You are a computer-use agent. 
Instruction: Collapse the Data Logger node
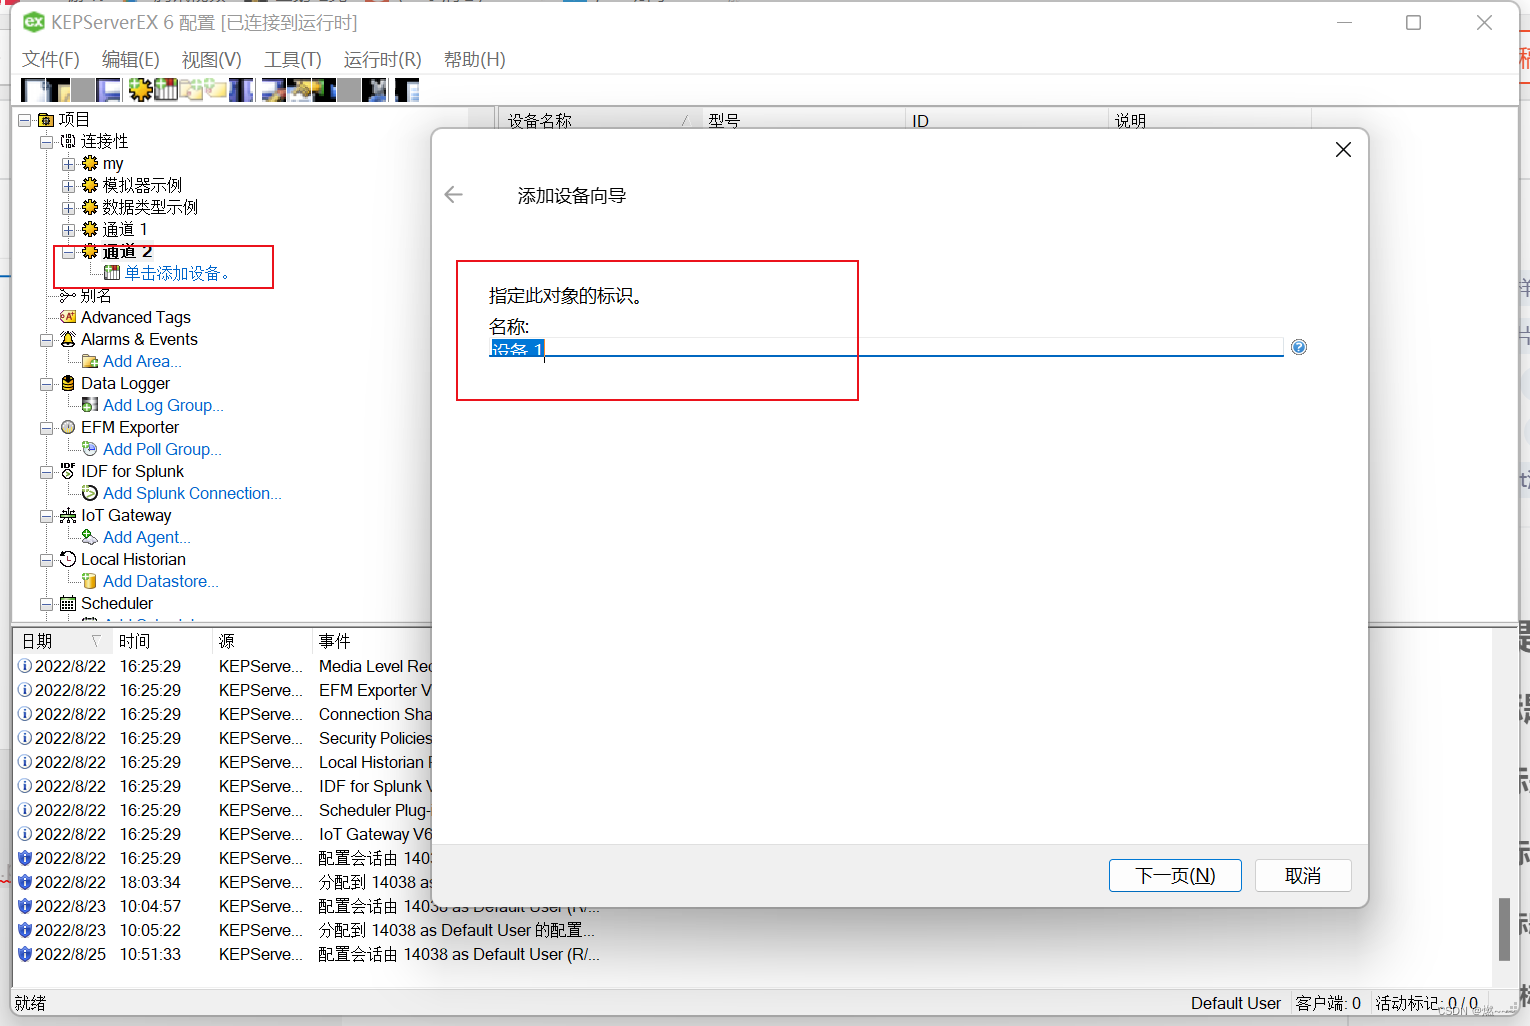[46, 384]
